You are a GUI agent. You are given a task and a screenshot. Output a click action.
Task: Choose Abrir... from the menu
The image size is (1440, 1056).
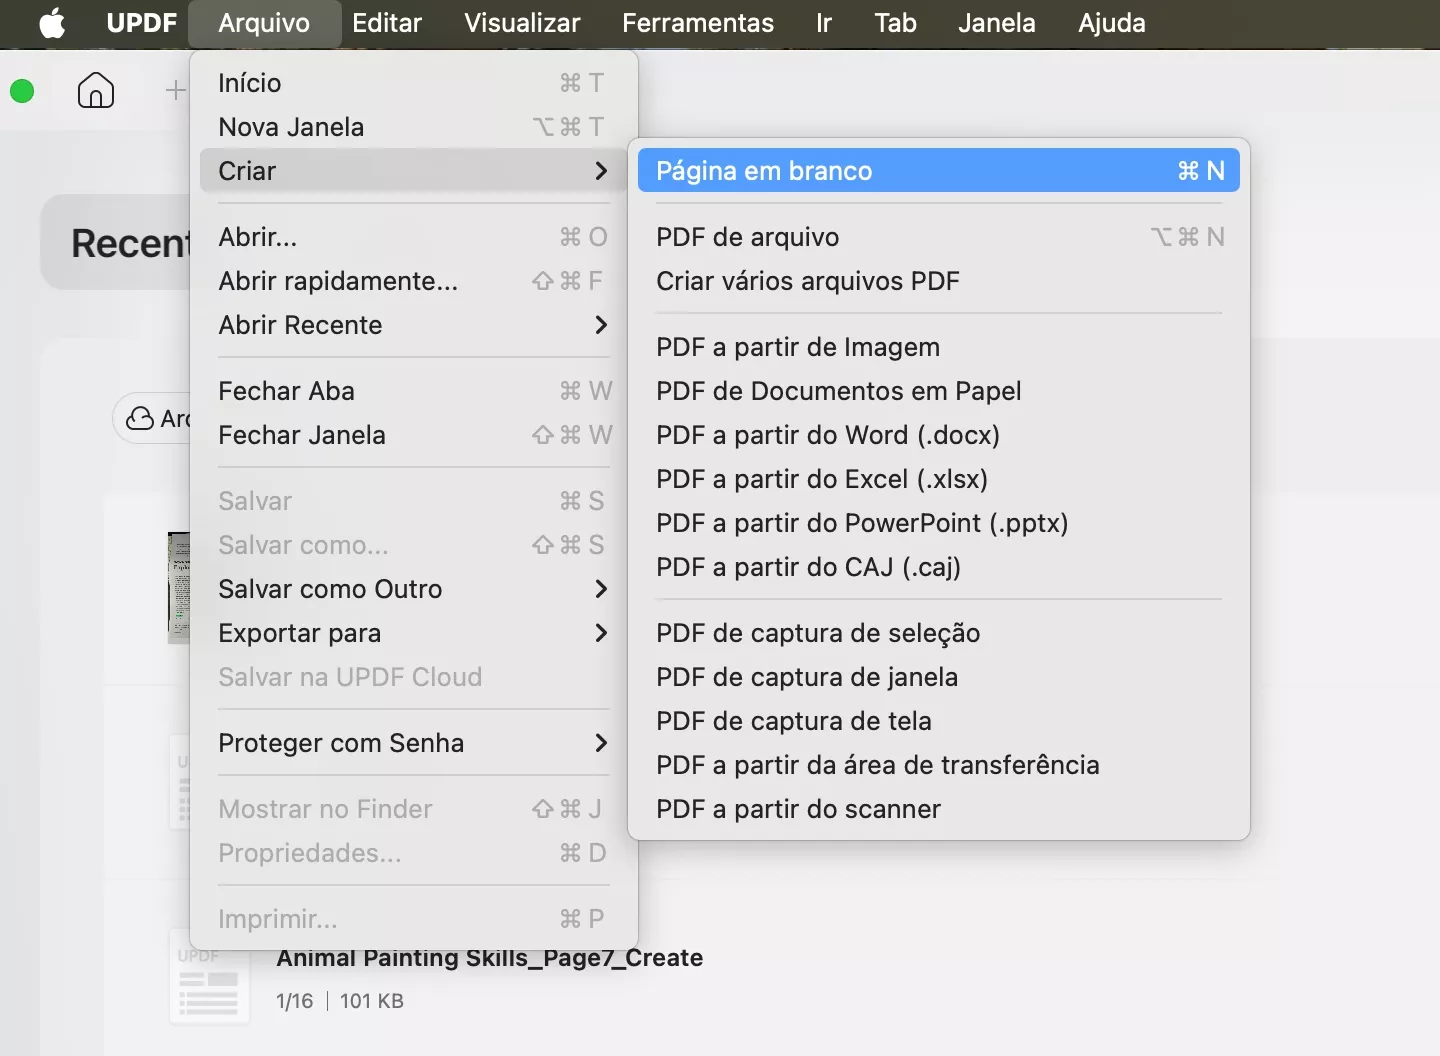click(x=414, y=237)
